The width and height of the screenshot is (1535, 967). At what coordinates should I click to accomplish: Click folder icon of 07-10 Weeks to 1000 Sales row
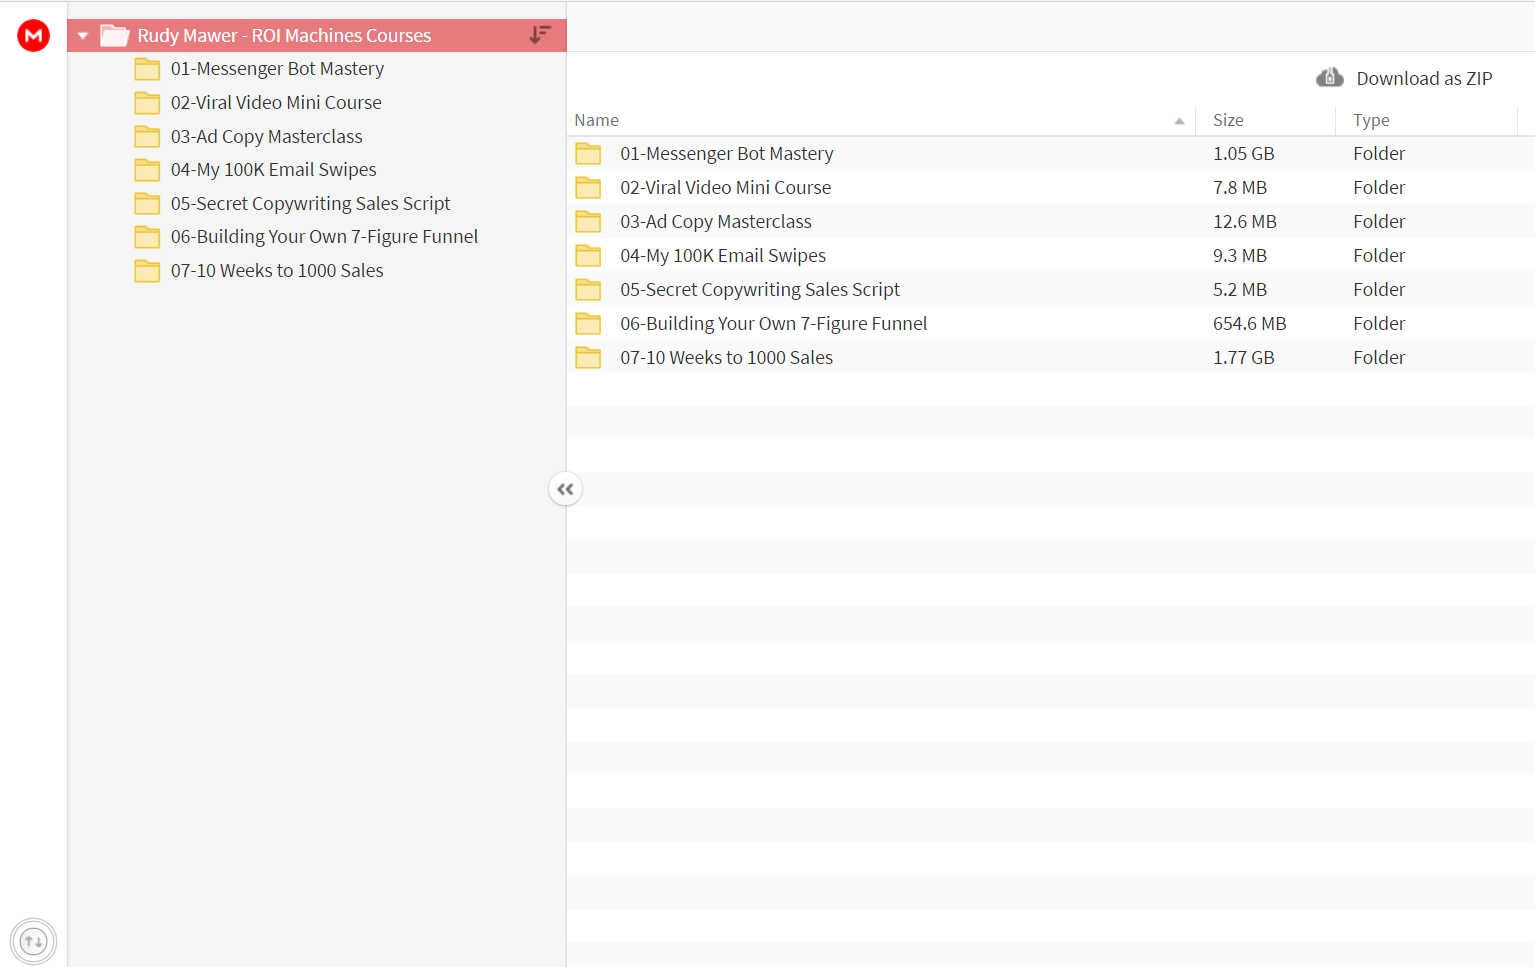(588, 358)
